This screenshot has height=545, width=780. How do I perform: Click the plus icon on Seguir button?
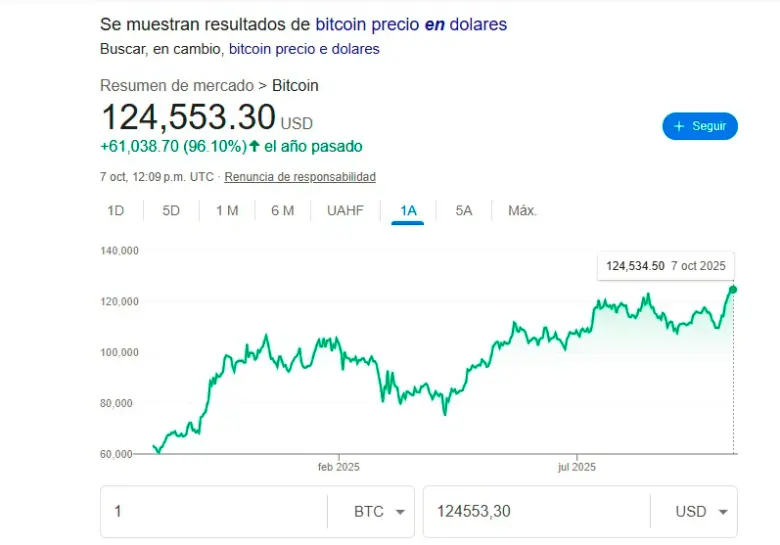pyautogui.click(x=679, y=127)
